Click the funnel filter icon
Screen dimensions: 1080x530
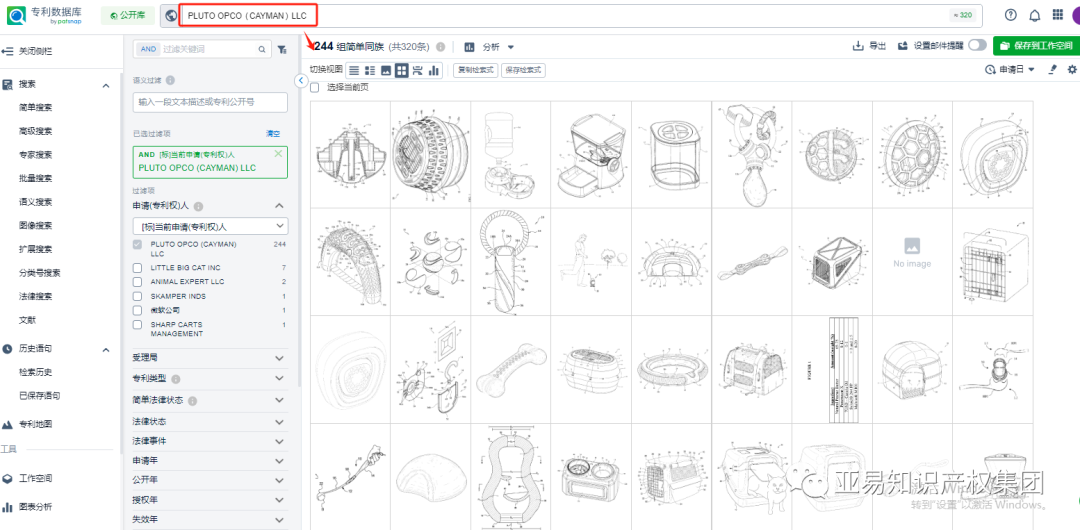pyautogui.click(x=282, y=49)
